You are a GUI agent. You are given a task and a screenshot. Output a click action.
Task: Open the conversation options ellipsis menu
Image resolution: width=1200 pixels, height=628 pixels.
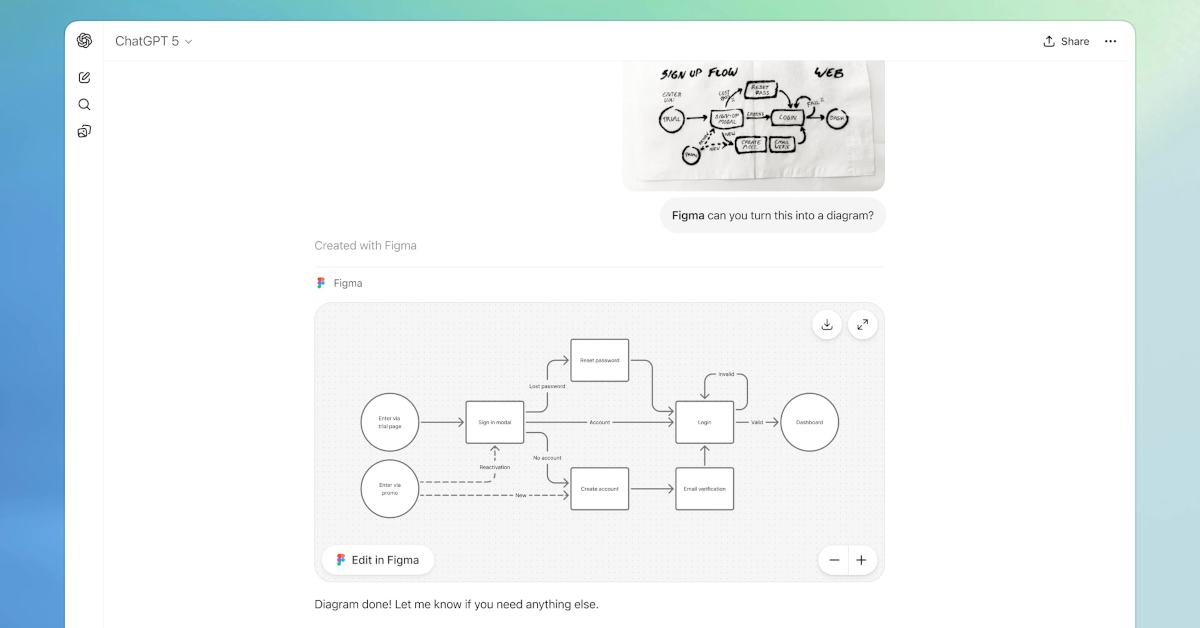1110,41
